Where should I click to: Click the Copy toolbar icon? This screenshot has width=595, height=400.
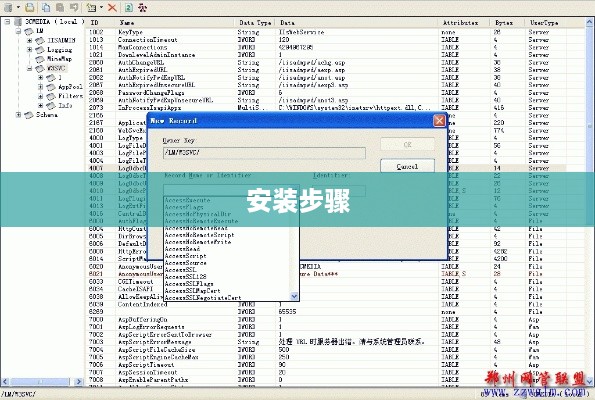tap(46, 7)
